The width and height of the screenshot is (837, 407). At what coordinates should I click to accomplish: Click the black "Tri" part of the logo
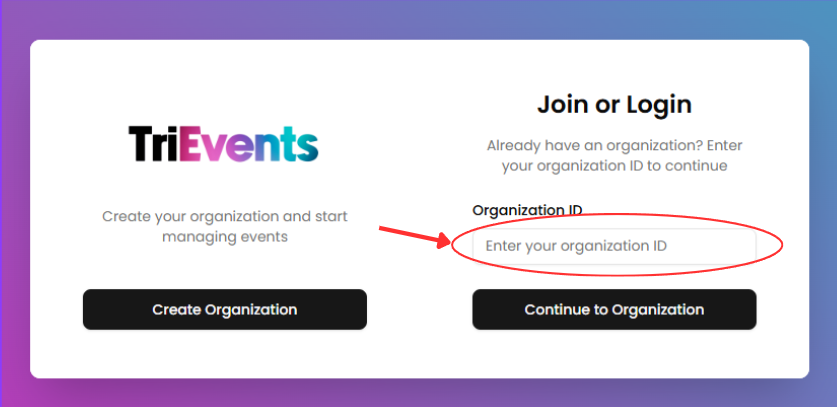click(153, 145)
